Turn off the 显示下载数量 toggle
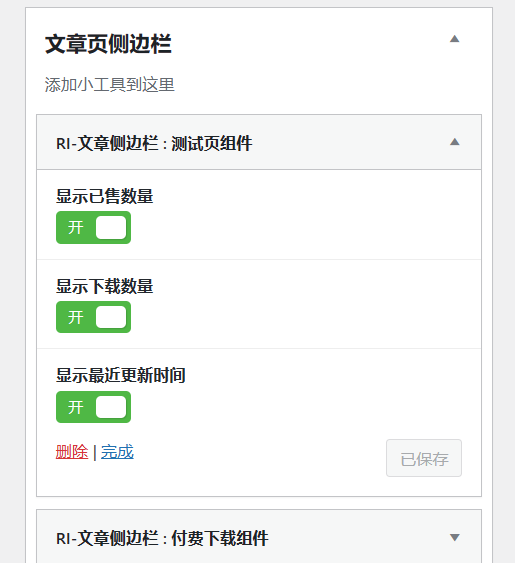The width and height of the screenshot is (515, 563). click(93, 317)
